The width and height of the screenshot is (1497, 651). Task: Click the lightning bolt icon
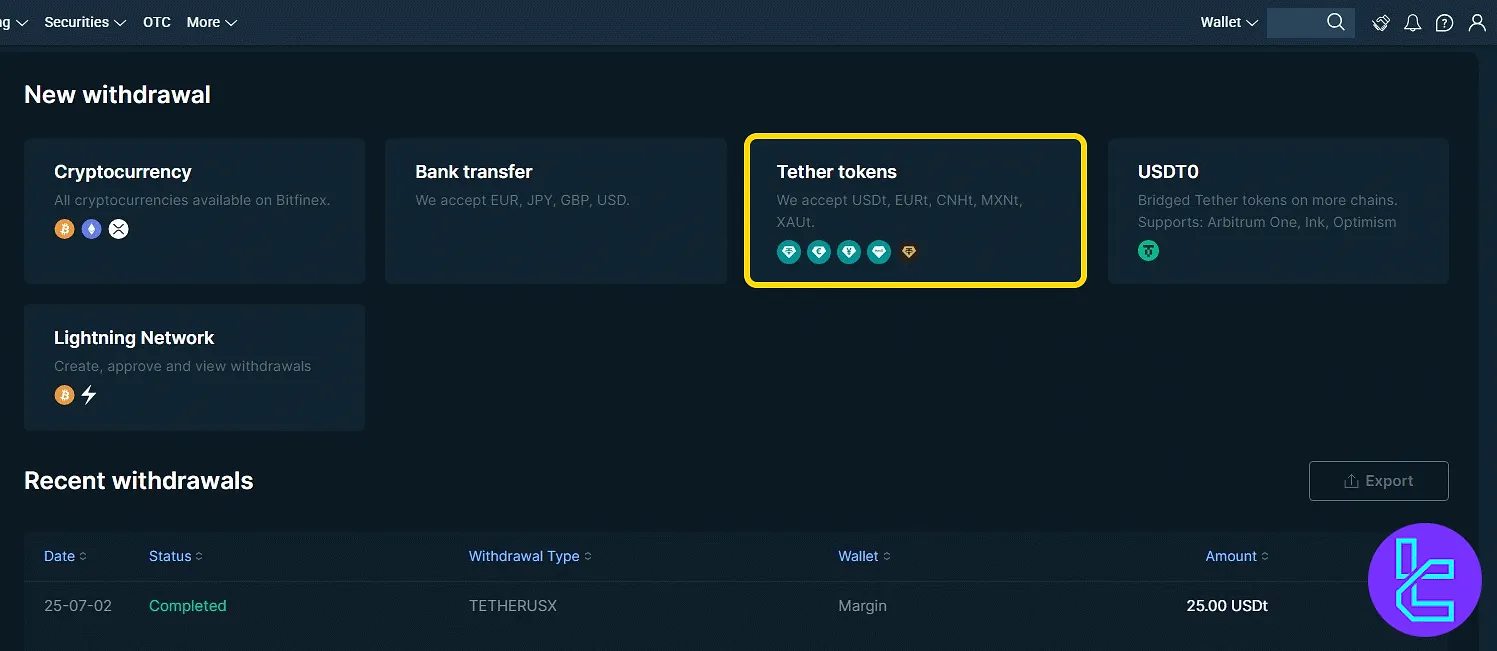point(89,395)
